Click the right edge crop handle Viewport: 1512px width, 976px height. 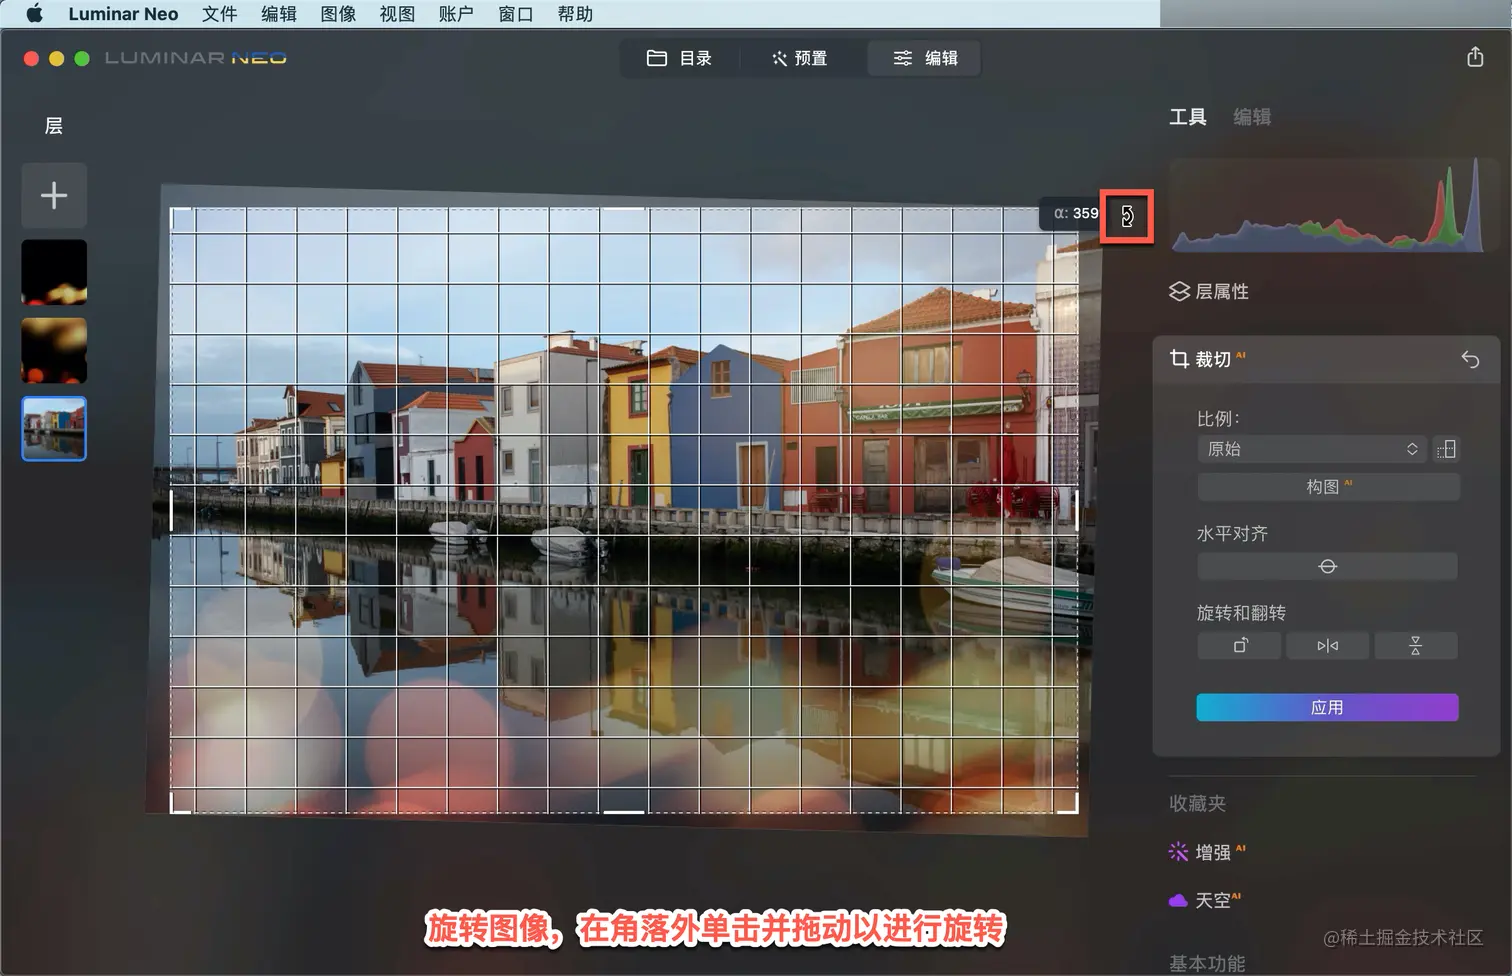coord(1076,510)
